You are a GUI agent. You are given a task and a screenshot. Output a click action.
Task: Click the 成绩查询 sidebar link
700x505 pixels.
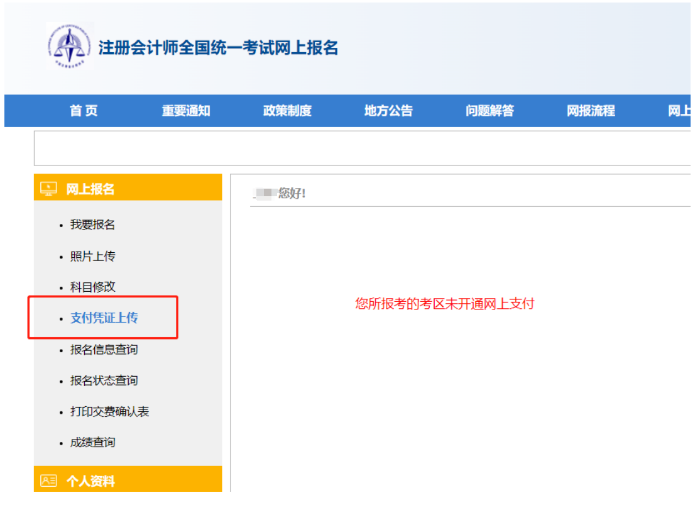tap(92, 442)
